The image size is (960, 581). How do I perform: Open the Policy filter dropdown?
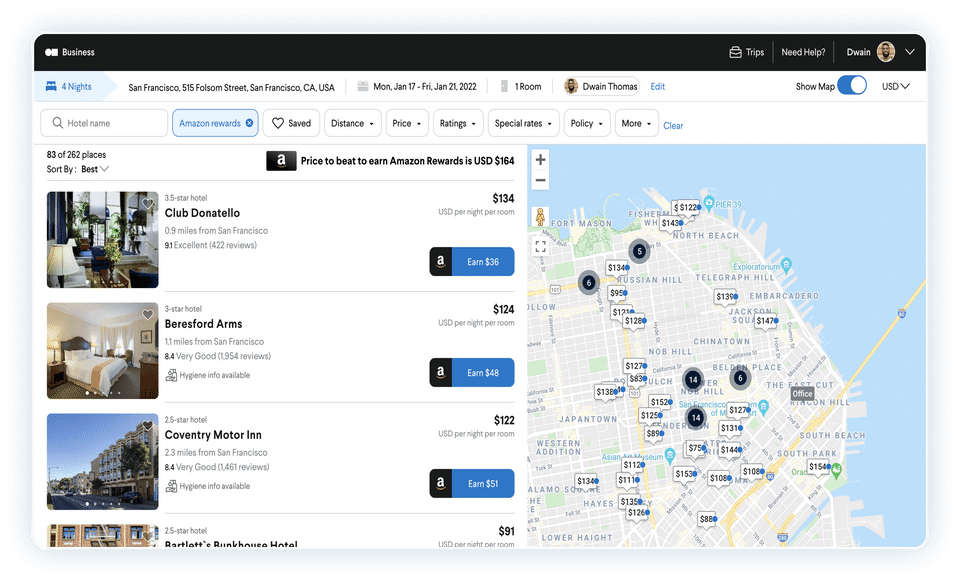tap(587, 123)
